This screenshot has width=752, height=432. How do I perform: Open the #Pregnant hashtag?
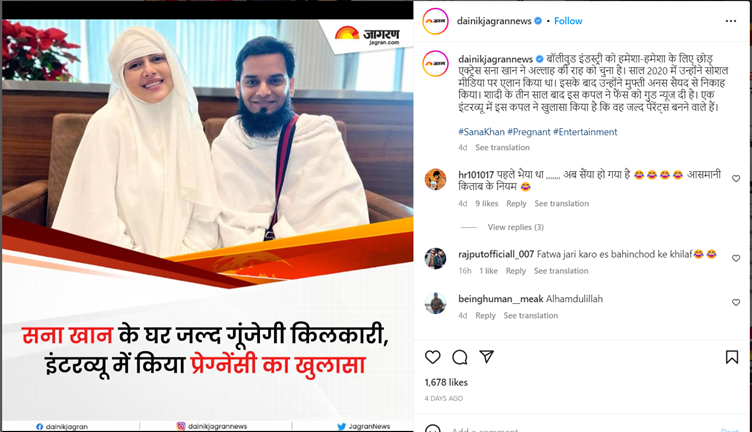[x=529, y=132]
